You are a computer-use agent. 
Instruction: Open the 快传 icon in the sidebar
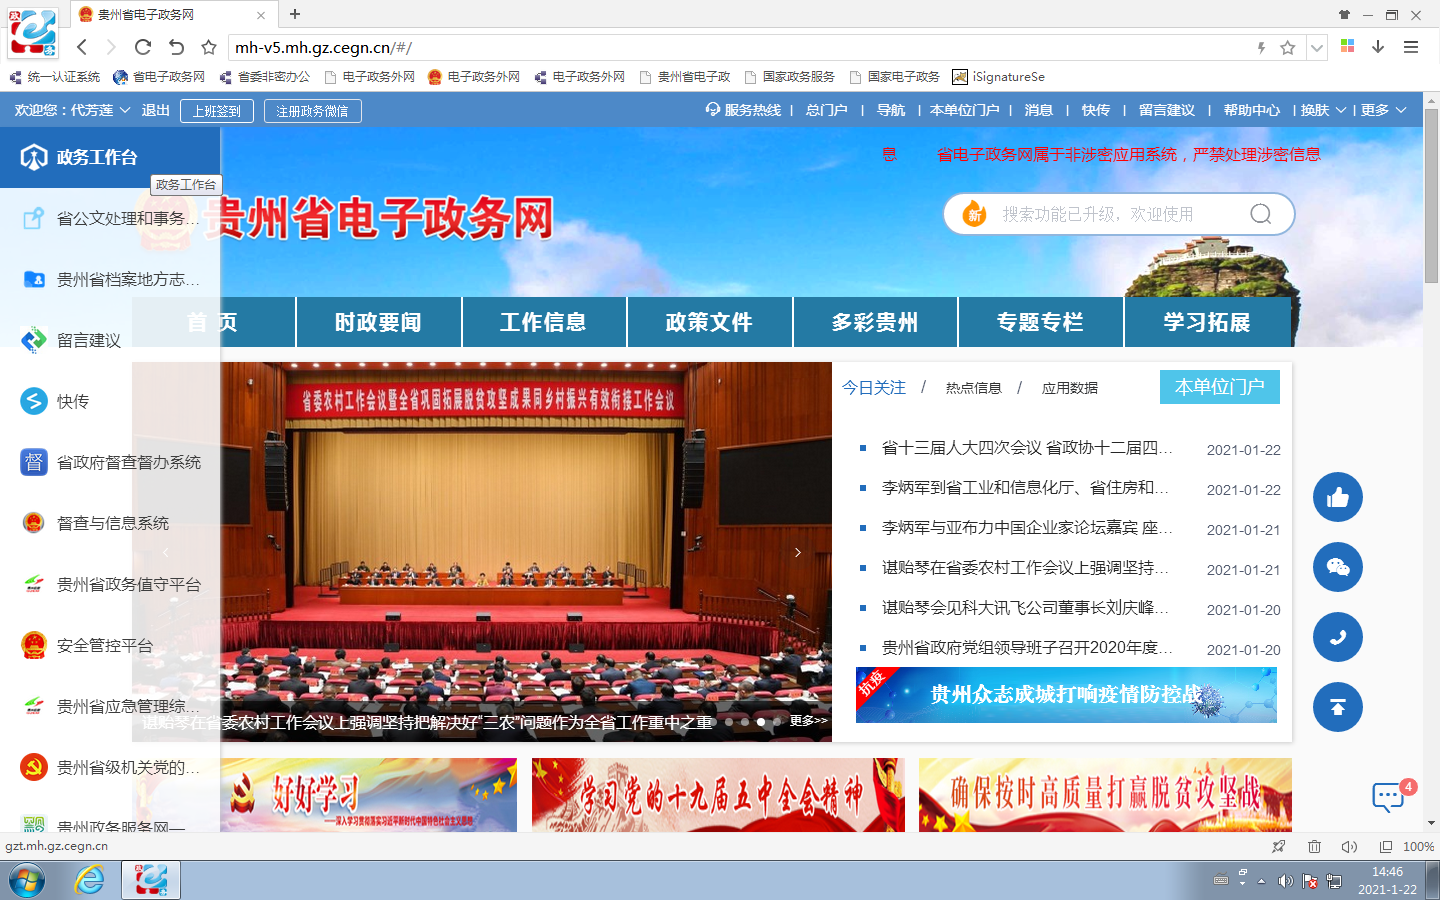coord(34,401)
